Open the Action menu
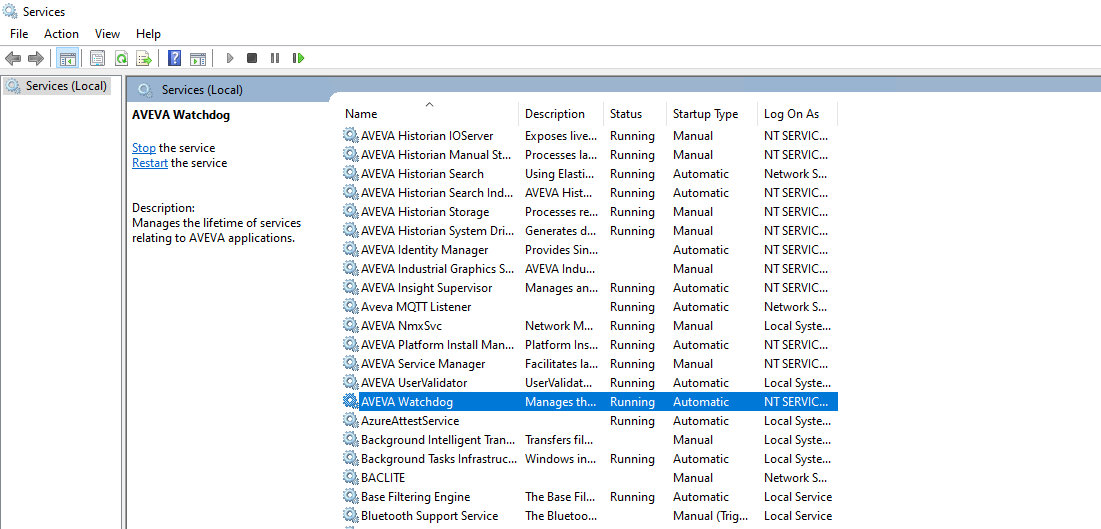This screenshot has height=529, width=1101. (x=61, y=34)
